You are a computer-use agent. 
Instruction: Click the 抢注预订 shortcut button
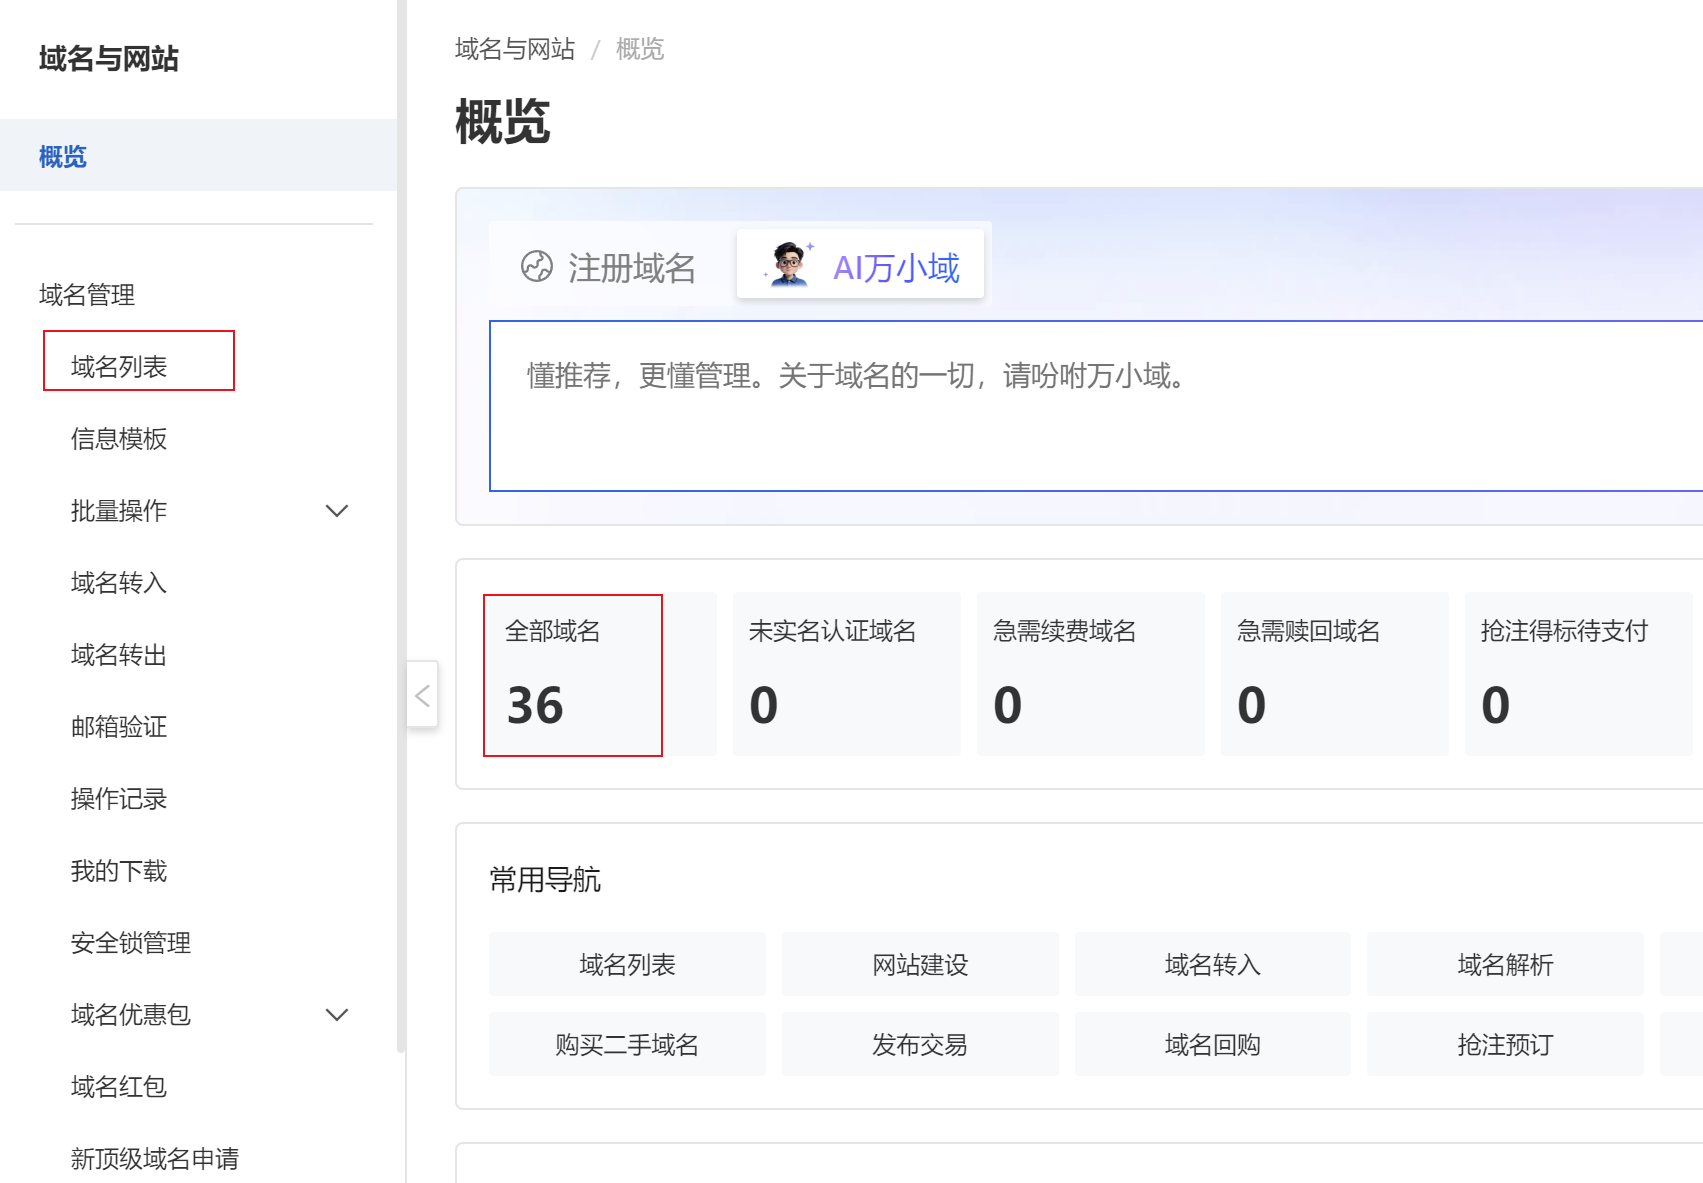tap(1505, 1045)
